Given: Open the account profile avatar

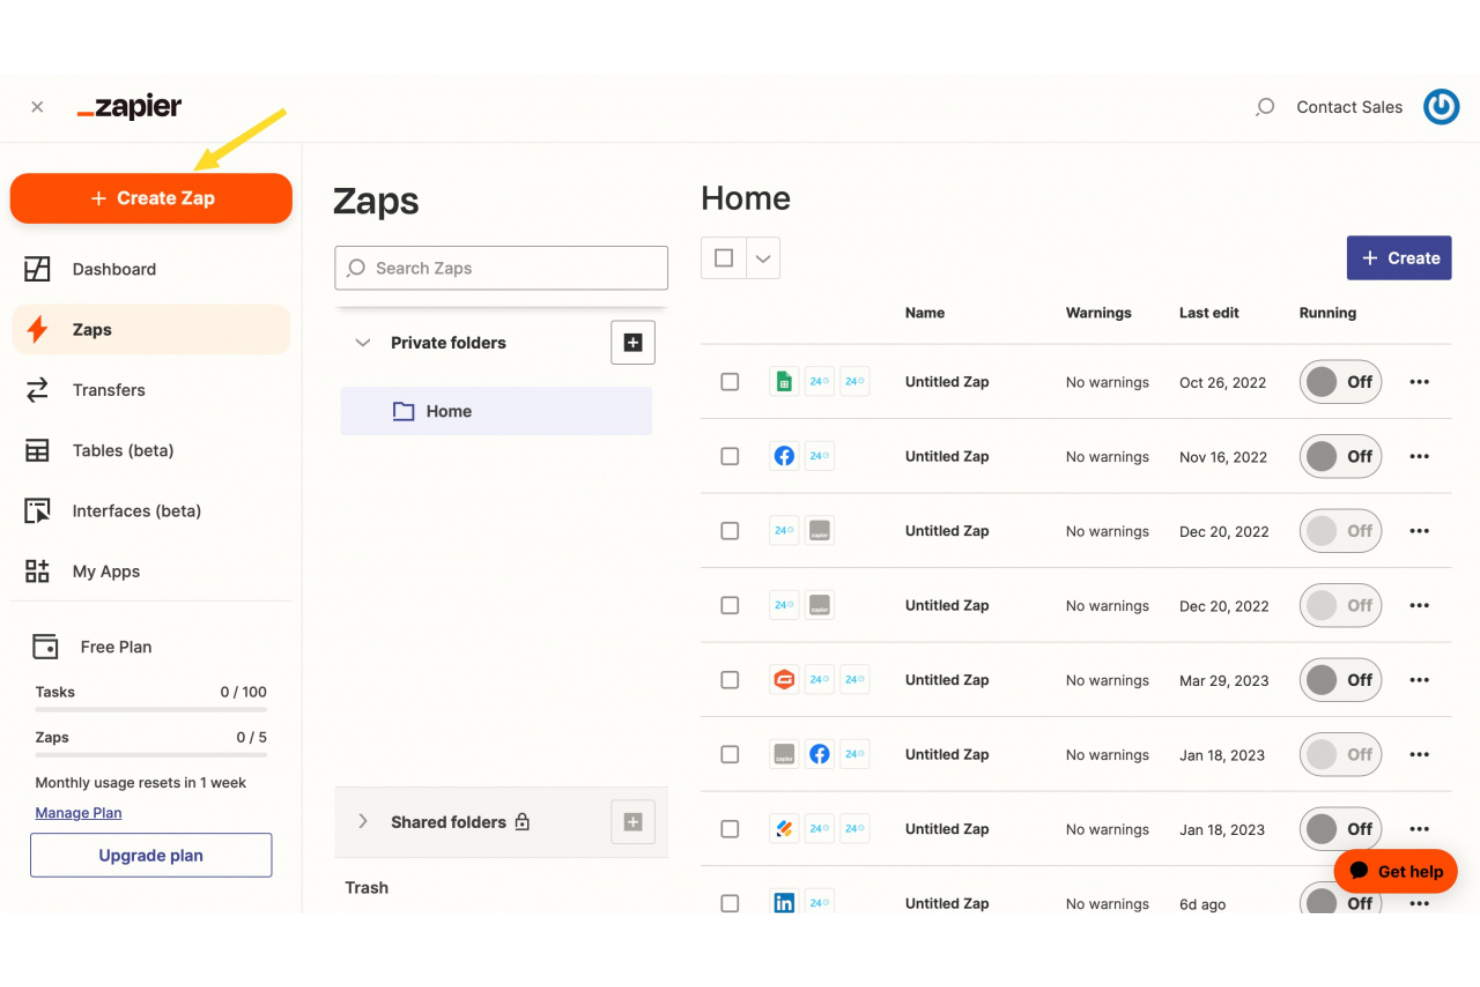Looking at the screenshot, I should click(1441, 106).
